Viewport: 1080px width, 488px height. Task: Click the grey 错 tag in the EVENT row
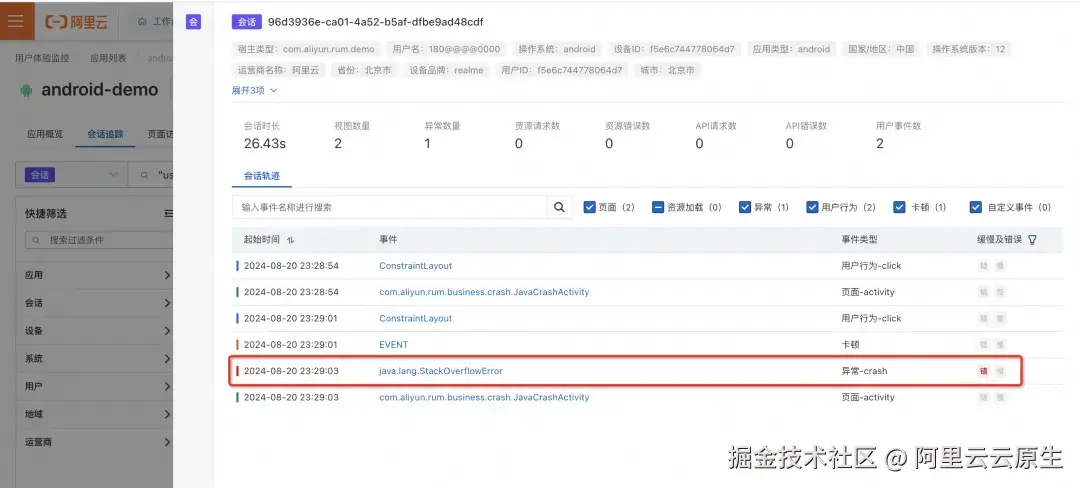(984, 345)
